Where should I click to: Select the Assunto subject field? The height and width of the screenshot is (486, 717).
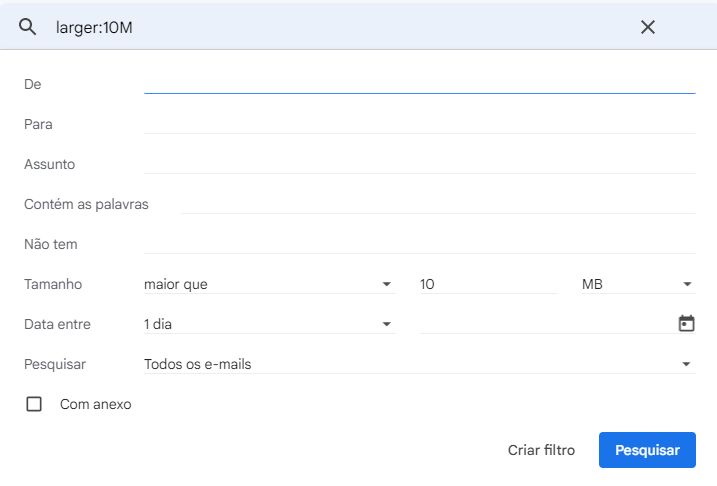(419, 163)
